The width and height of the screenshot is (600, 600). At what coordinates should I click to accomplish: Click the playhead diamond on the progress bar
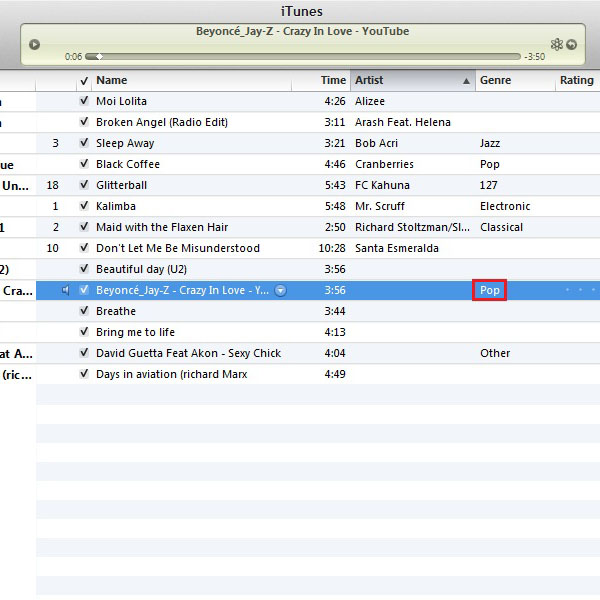point(99,57)
